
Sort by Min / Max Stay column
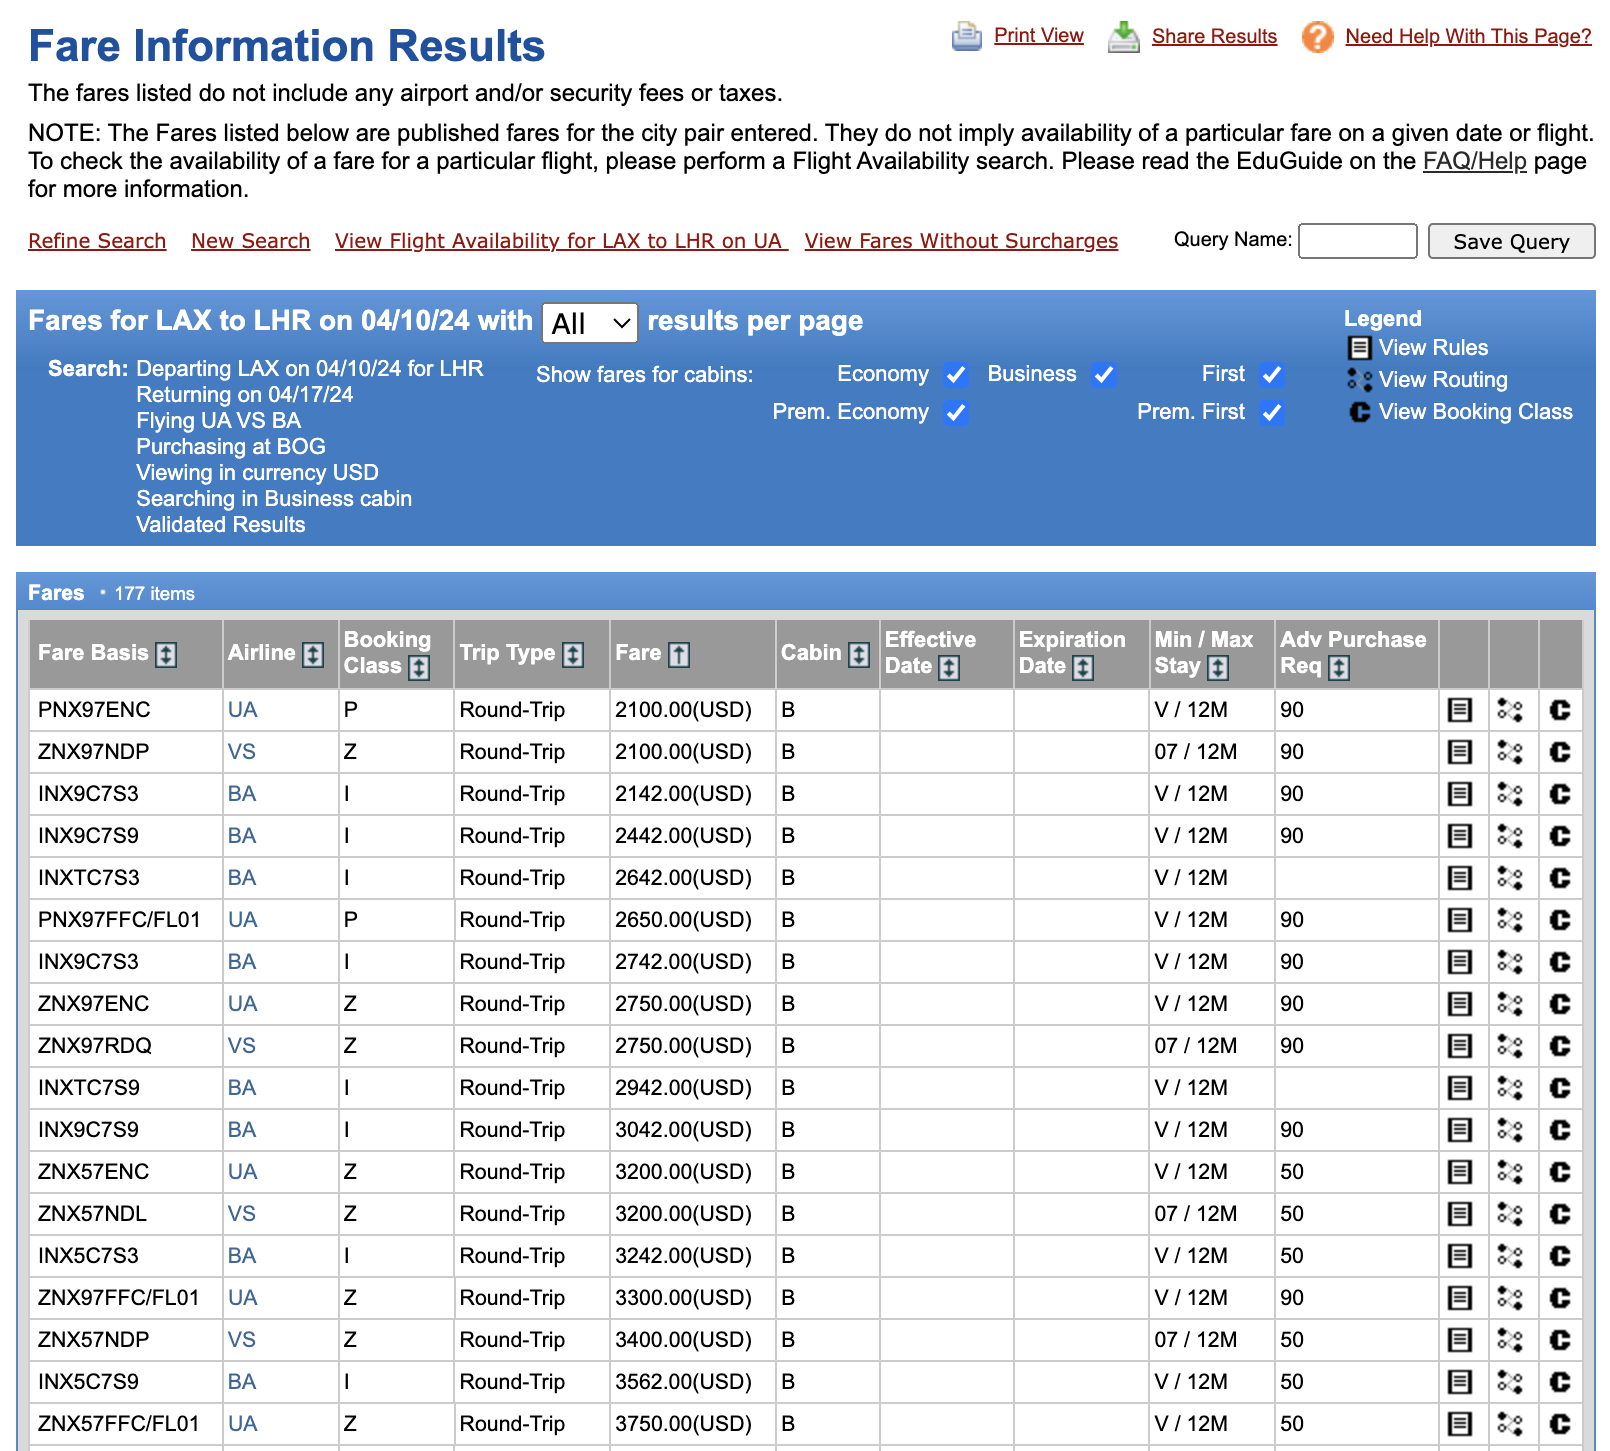(x=1218, y=668)
